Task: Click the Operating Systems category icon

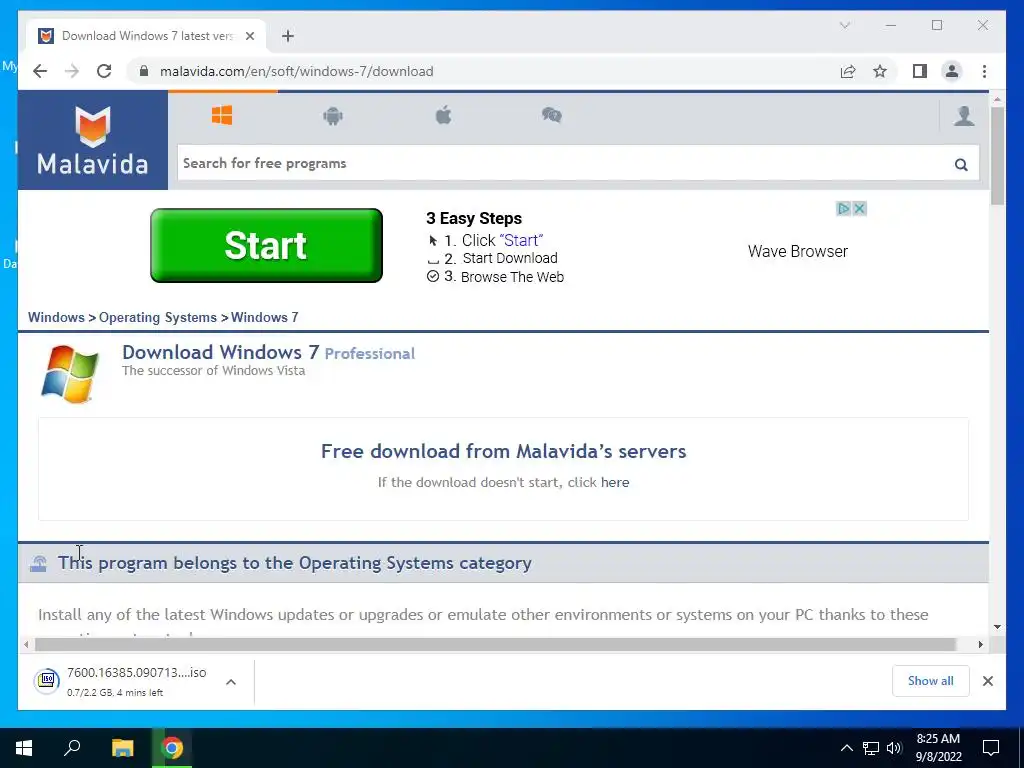Action: pos(39,564)
